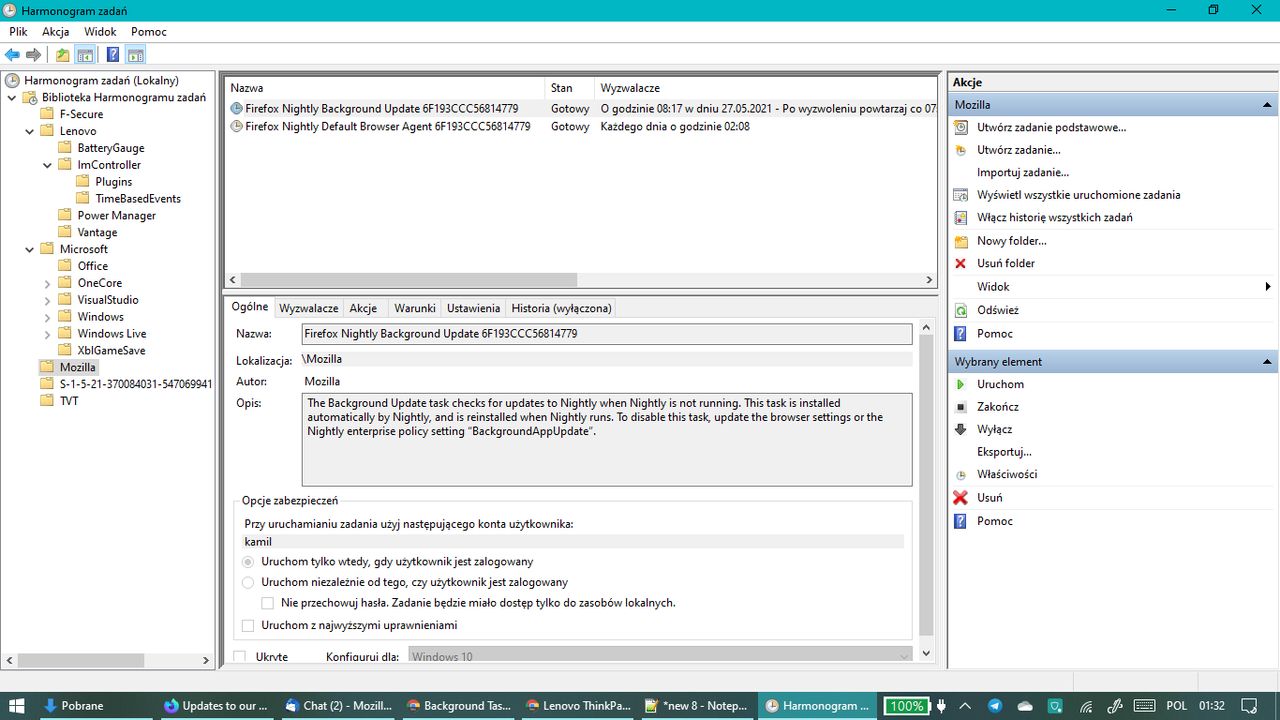Open the Pomoc menu in the menu bar
This screenshot has height=720, width=1280.
[x=149, y=32]
